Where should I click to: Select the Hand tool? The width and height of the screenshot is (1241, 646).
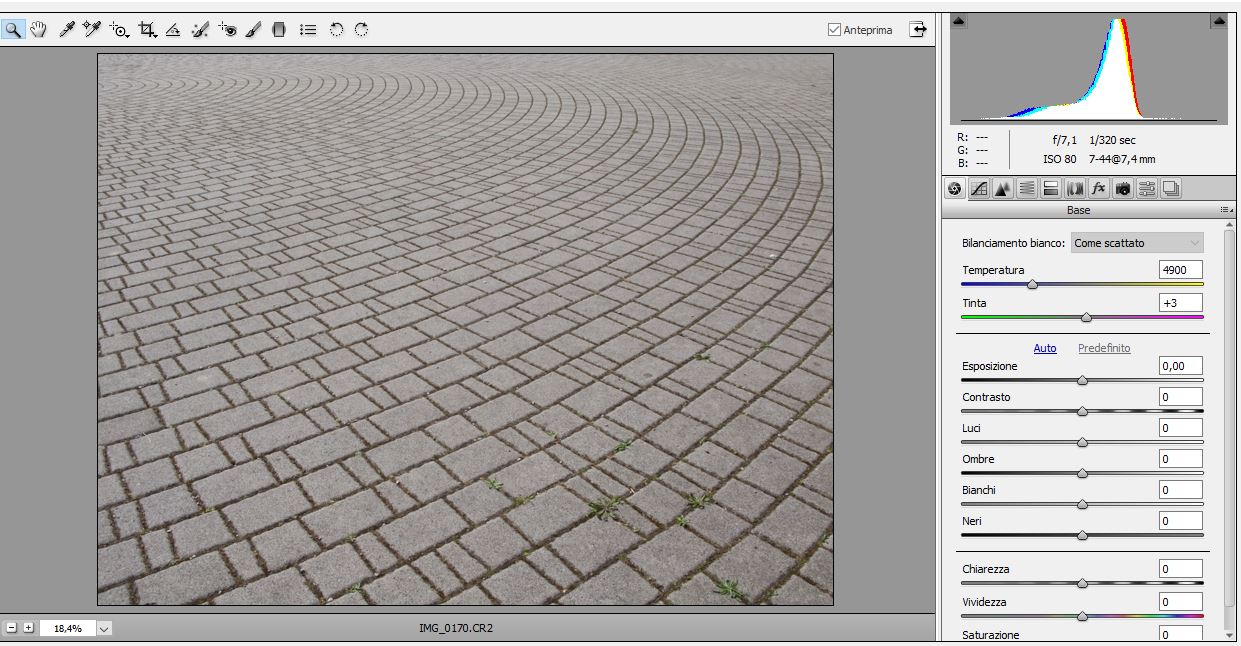[x=38, y=30]
